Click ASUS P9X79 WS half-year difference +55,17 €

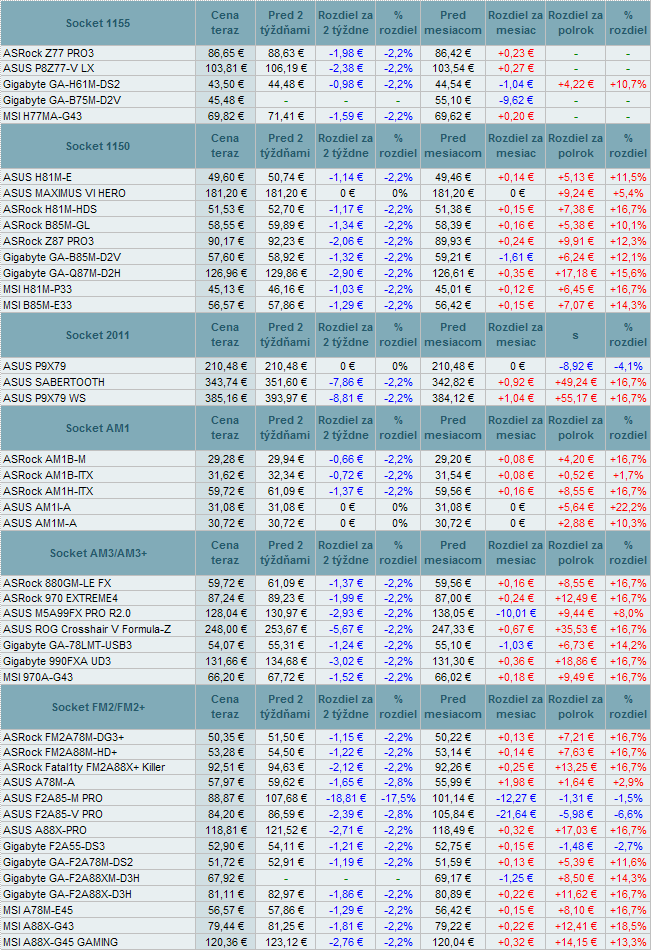pos(575,398)
